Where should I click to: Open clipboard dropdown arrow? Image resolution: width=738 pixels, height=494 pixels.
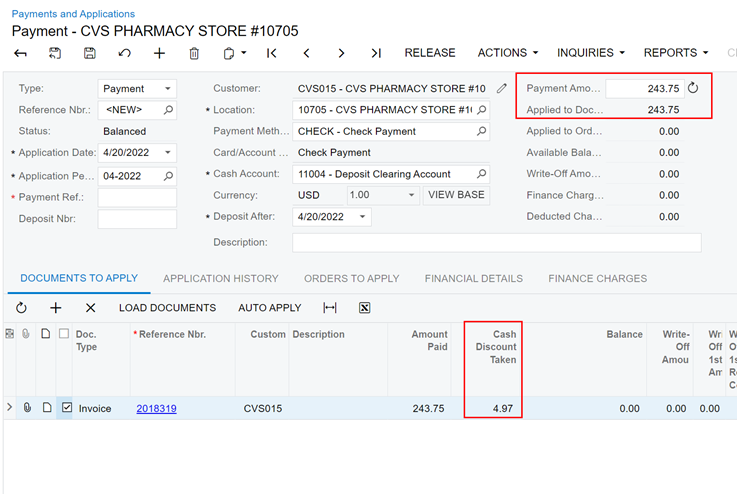244,53
